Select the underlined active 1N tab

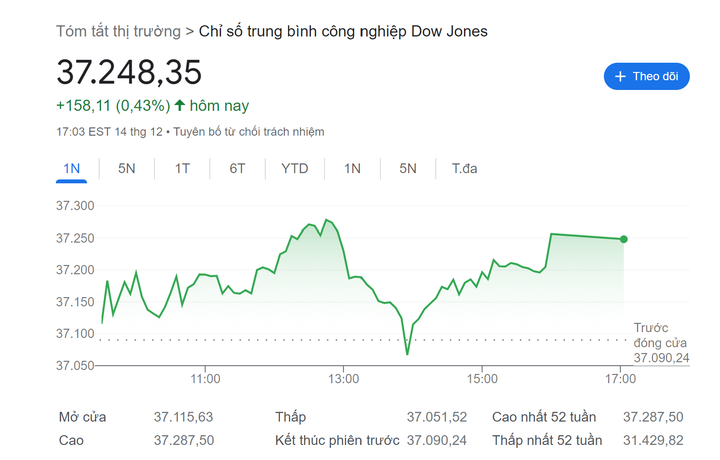coord(71,168)
